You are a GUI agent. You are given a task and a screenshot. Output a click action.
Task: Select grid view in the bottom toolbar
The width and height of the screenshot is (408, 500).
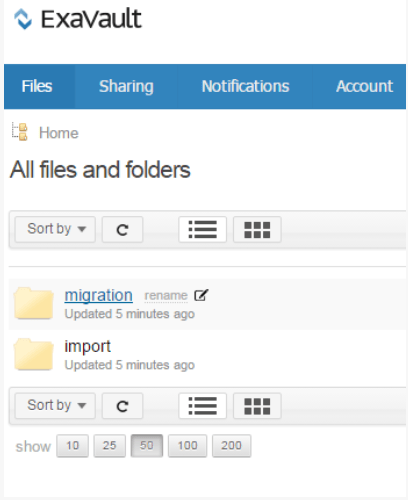click(x=257, y=406)
